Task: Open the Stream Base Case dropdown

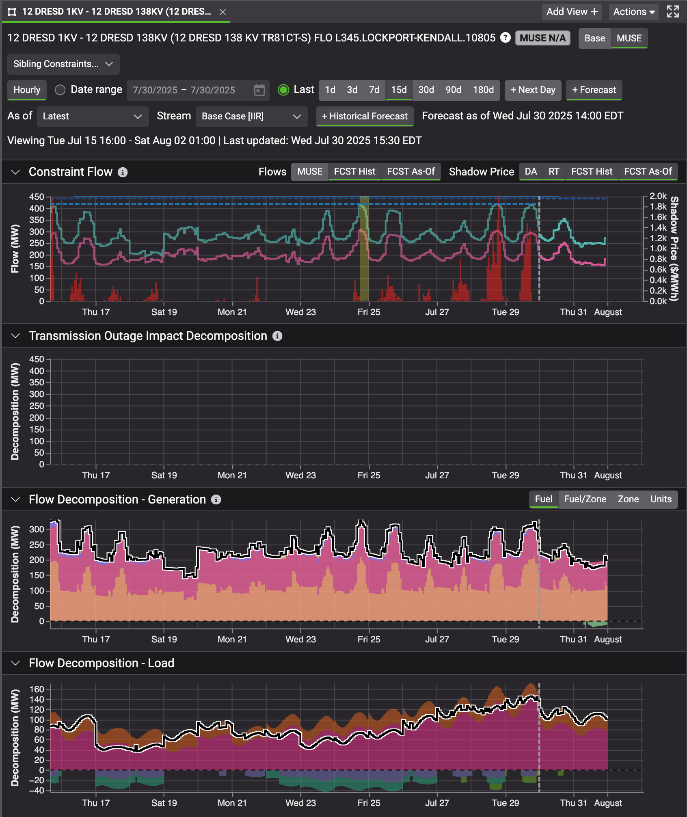Action: [249, 116]
